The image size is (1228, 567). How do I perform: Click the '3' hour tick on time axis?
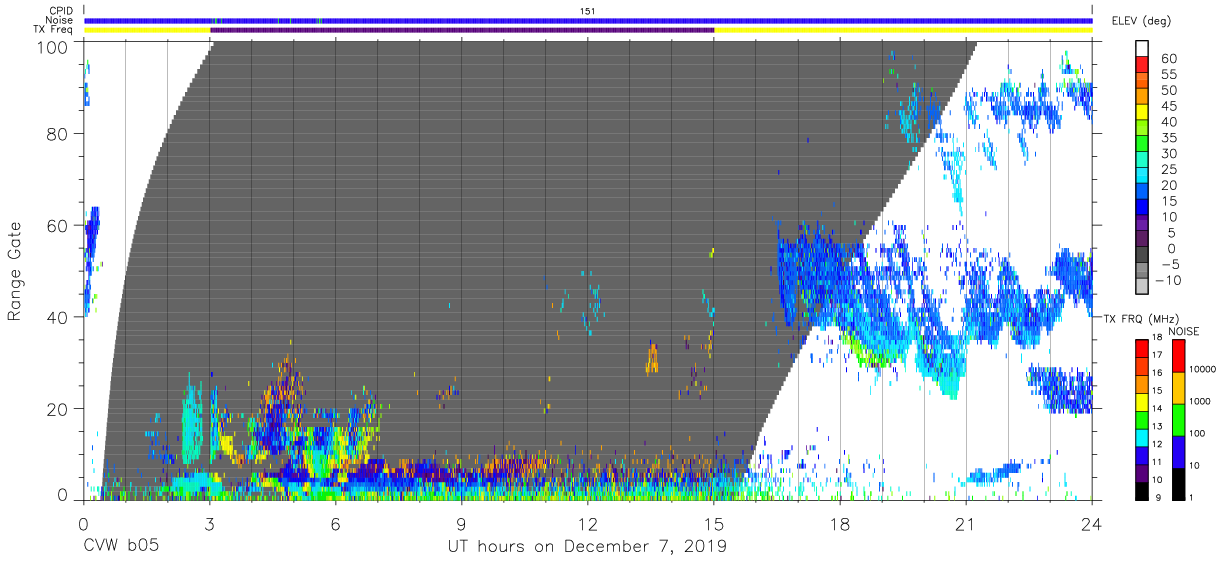pos(209,523)
